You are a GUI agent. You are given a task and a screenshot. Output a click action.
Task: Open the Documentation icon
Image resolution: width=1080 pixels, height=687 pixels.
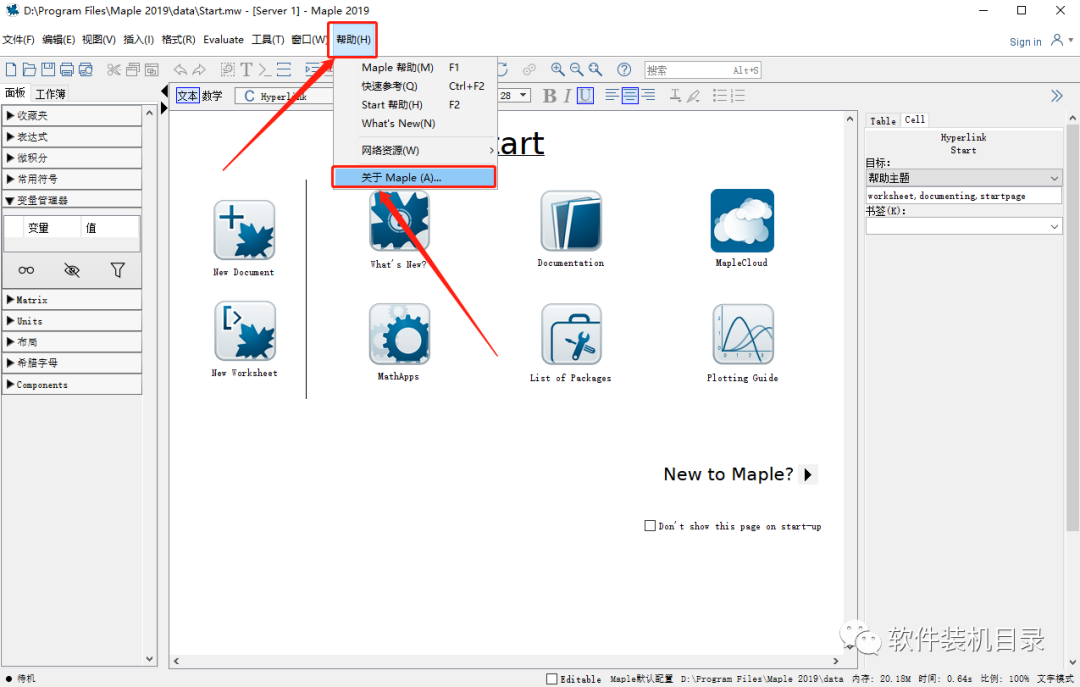(x=571, y=221)
